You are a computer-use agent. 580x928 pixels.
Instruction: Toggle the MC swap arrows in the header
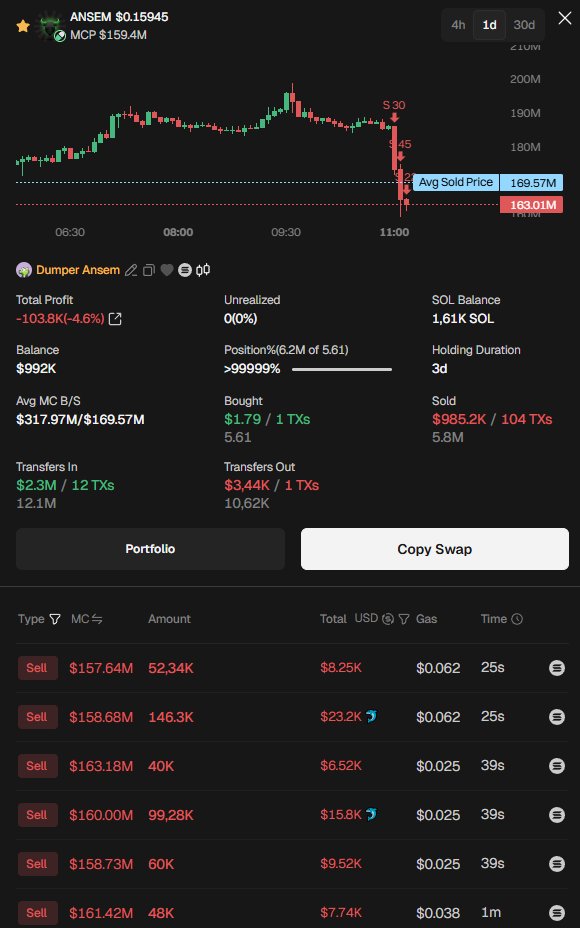click(x=97, y=619)
